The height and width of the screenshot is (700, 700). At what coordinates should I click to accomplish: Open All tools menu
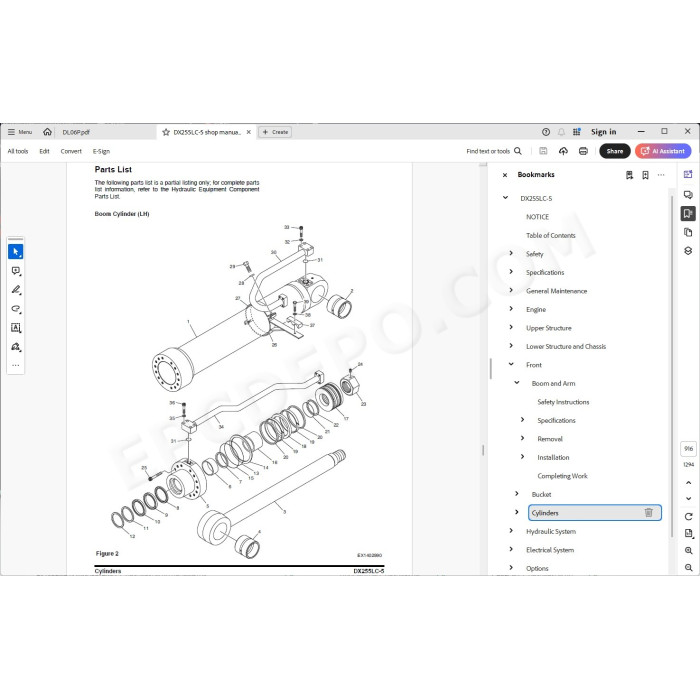coord(18,151)
